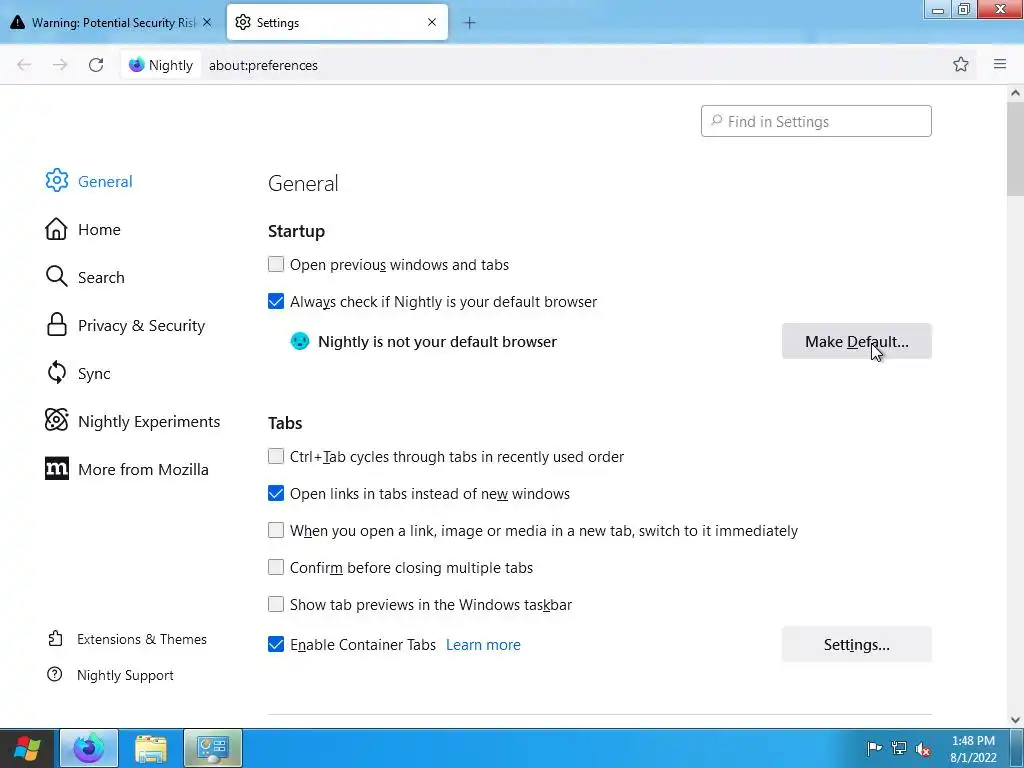Bookmark this page with the star icon
Screen dimensions: 1024x768
pyautogui.click(x=960, y=64)
